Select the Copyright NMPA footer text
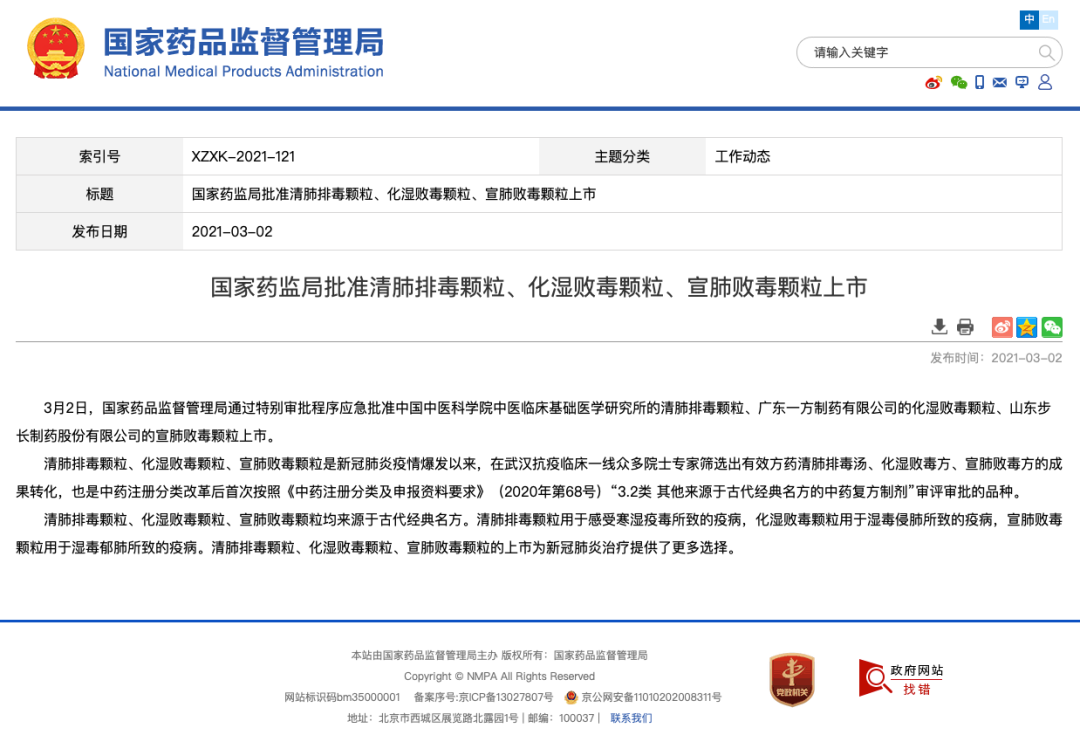 coord(499,676)
